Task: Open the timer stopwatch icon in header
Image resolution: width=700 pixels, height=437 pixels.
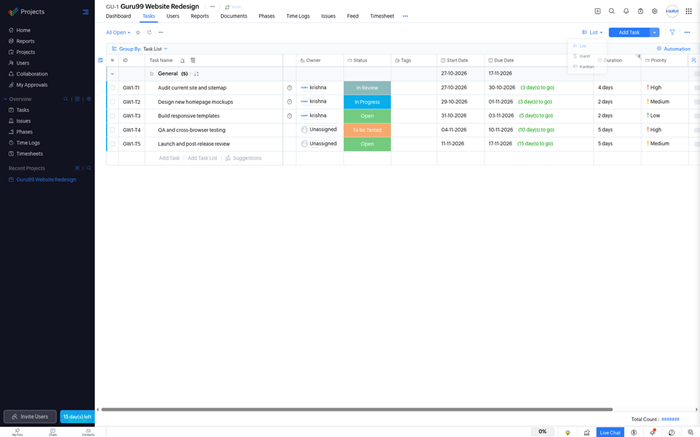Action: click(640, 11)
